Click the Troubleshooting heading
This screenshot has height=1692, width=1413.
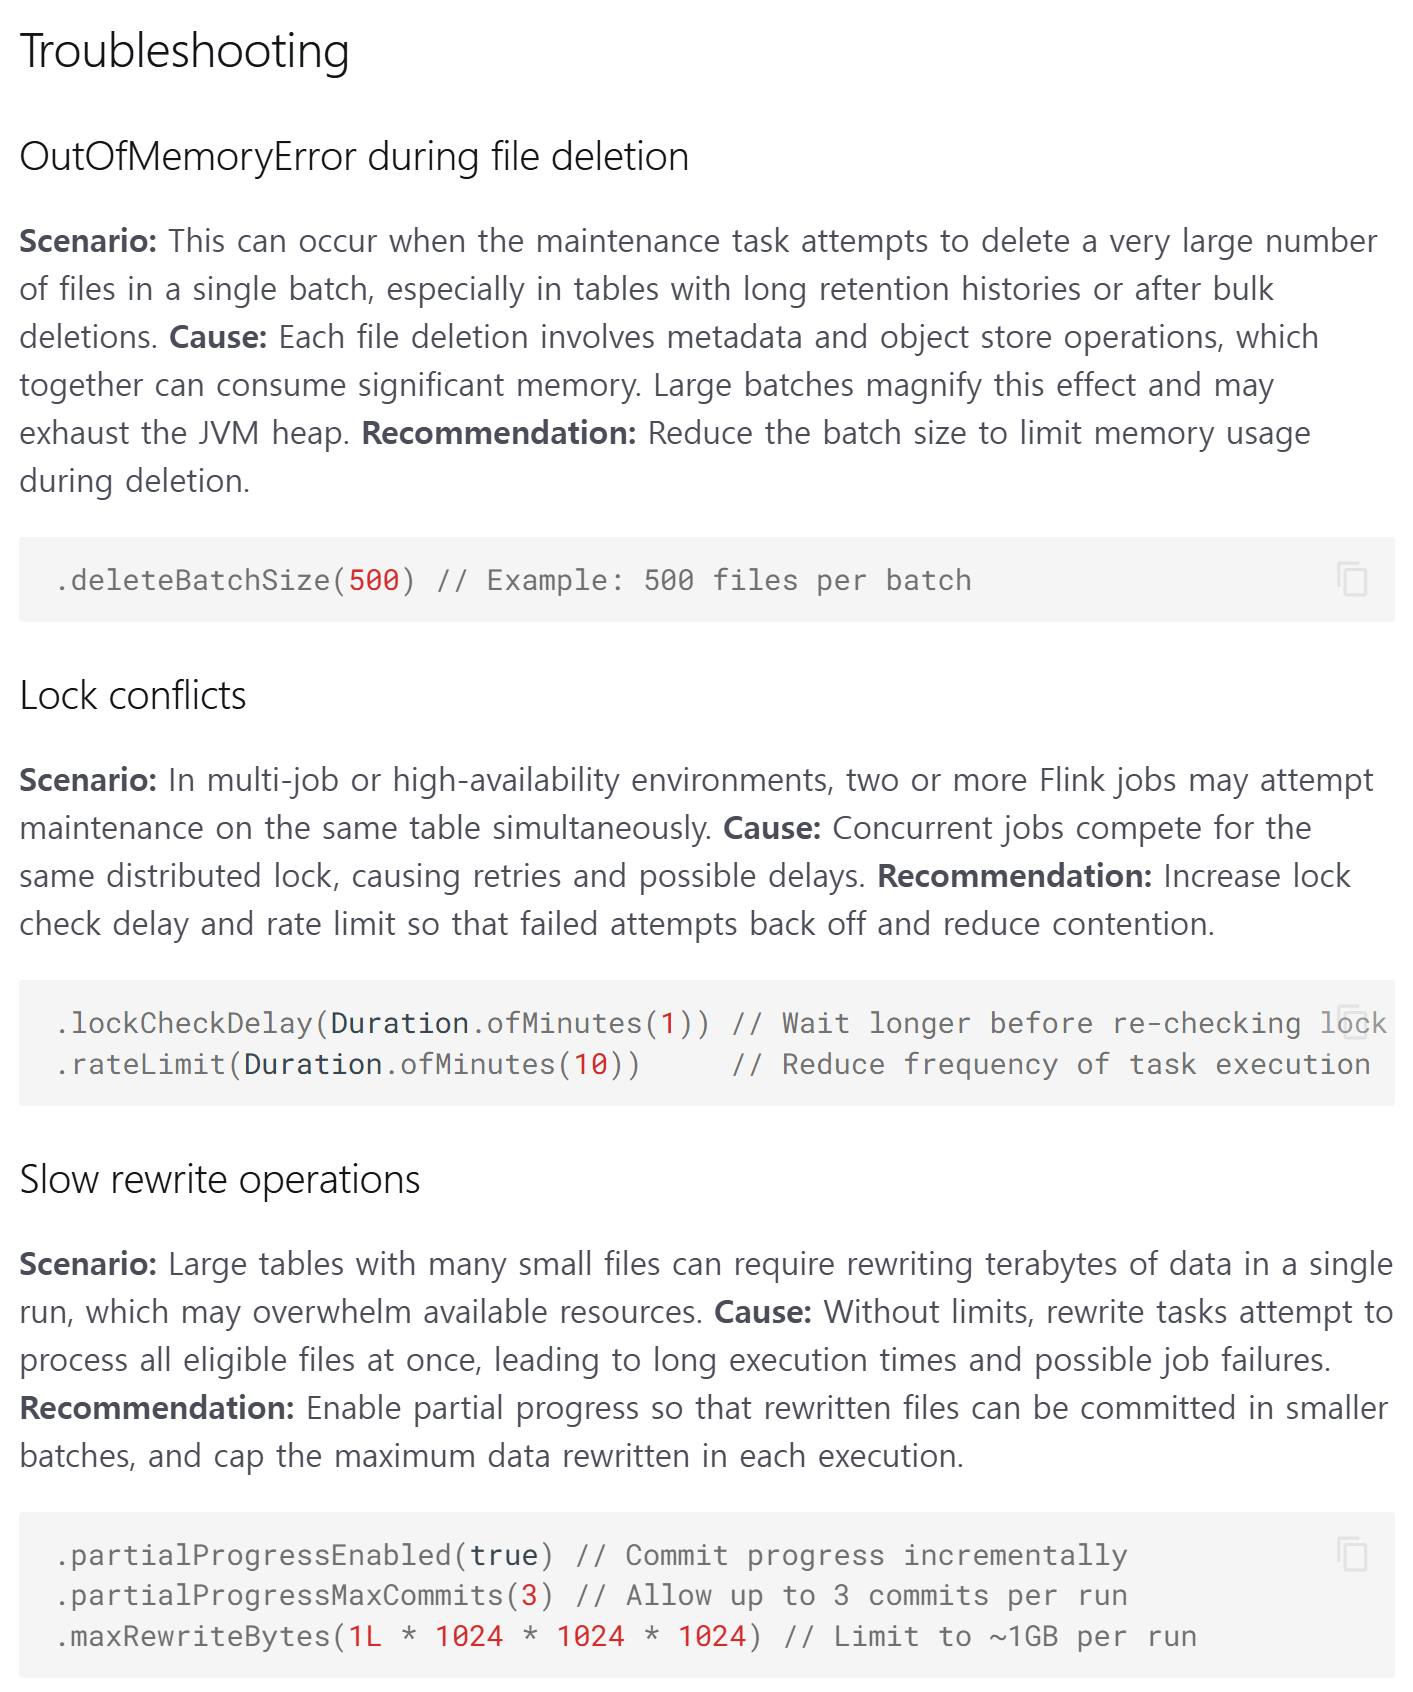click(185, 51)
